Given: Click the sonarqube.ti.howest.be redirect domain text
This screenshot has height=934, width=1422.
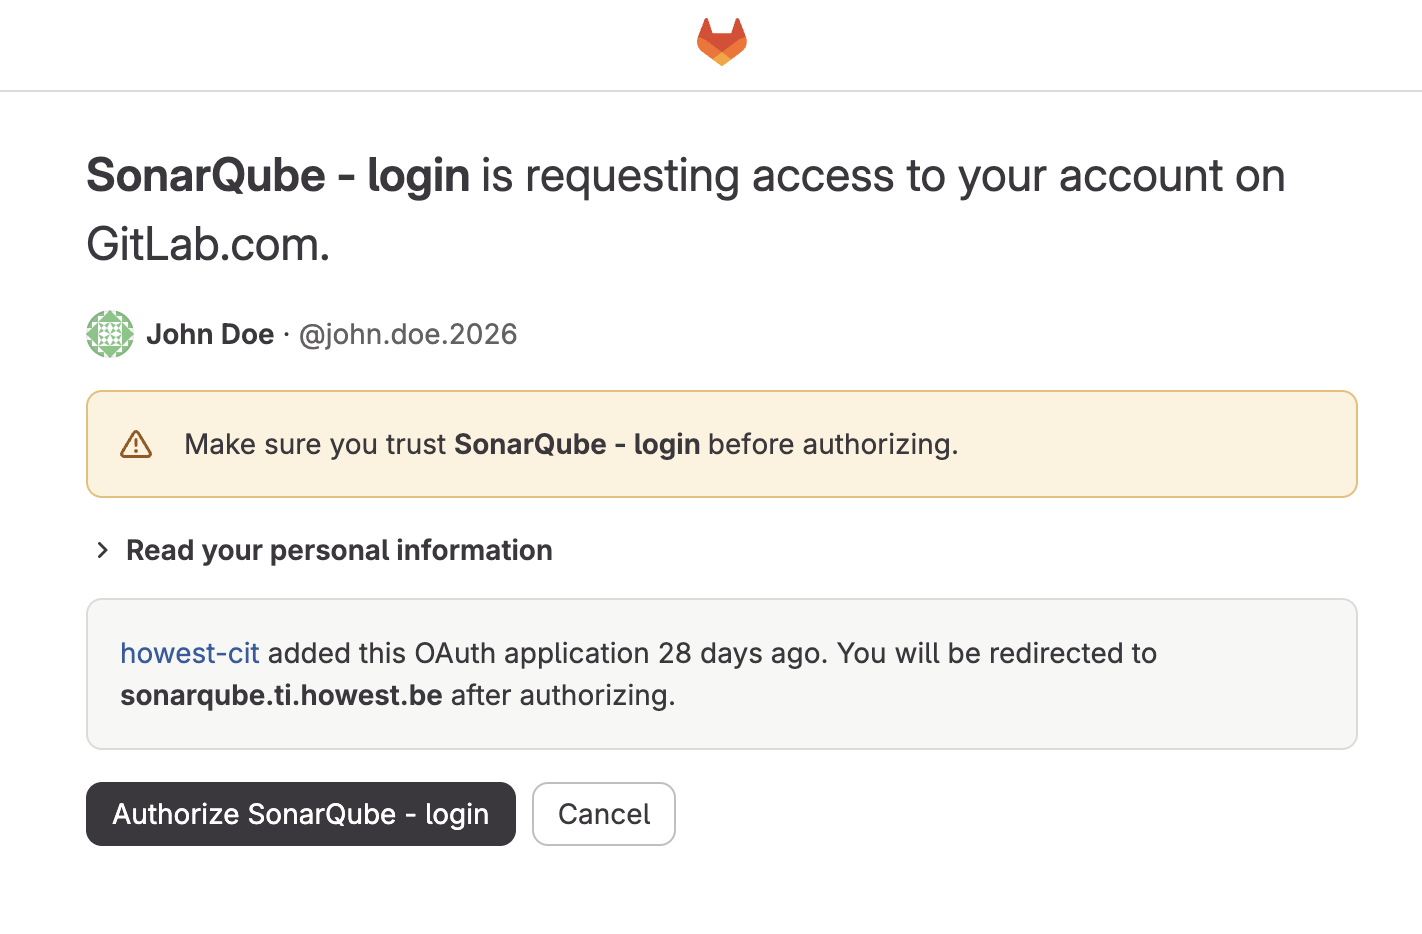Looking at the screenshot, I should pyautogui.click(x=281, y=695).
